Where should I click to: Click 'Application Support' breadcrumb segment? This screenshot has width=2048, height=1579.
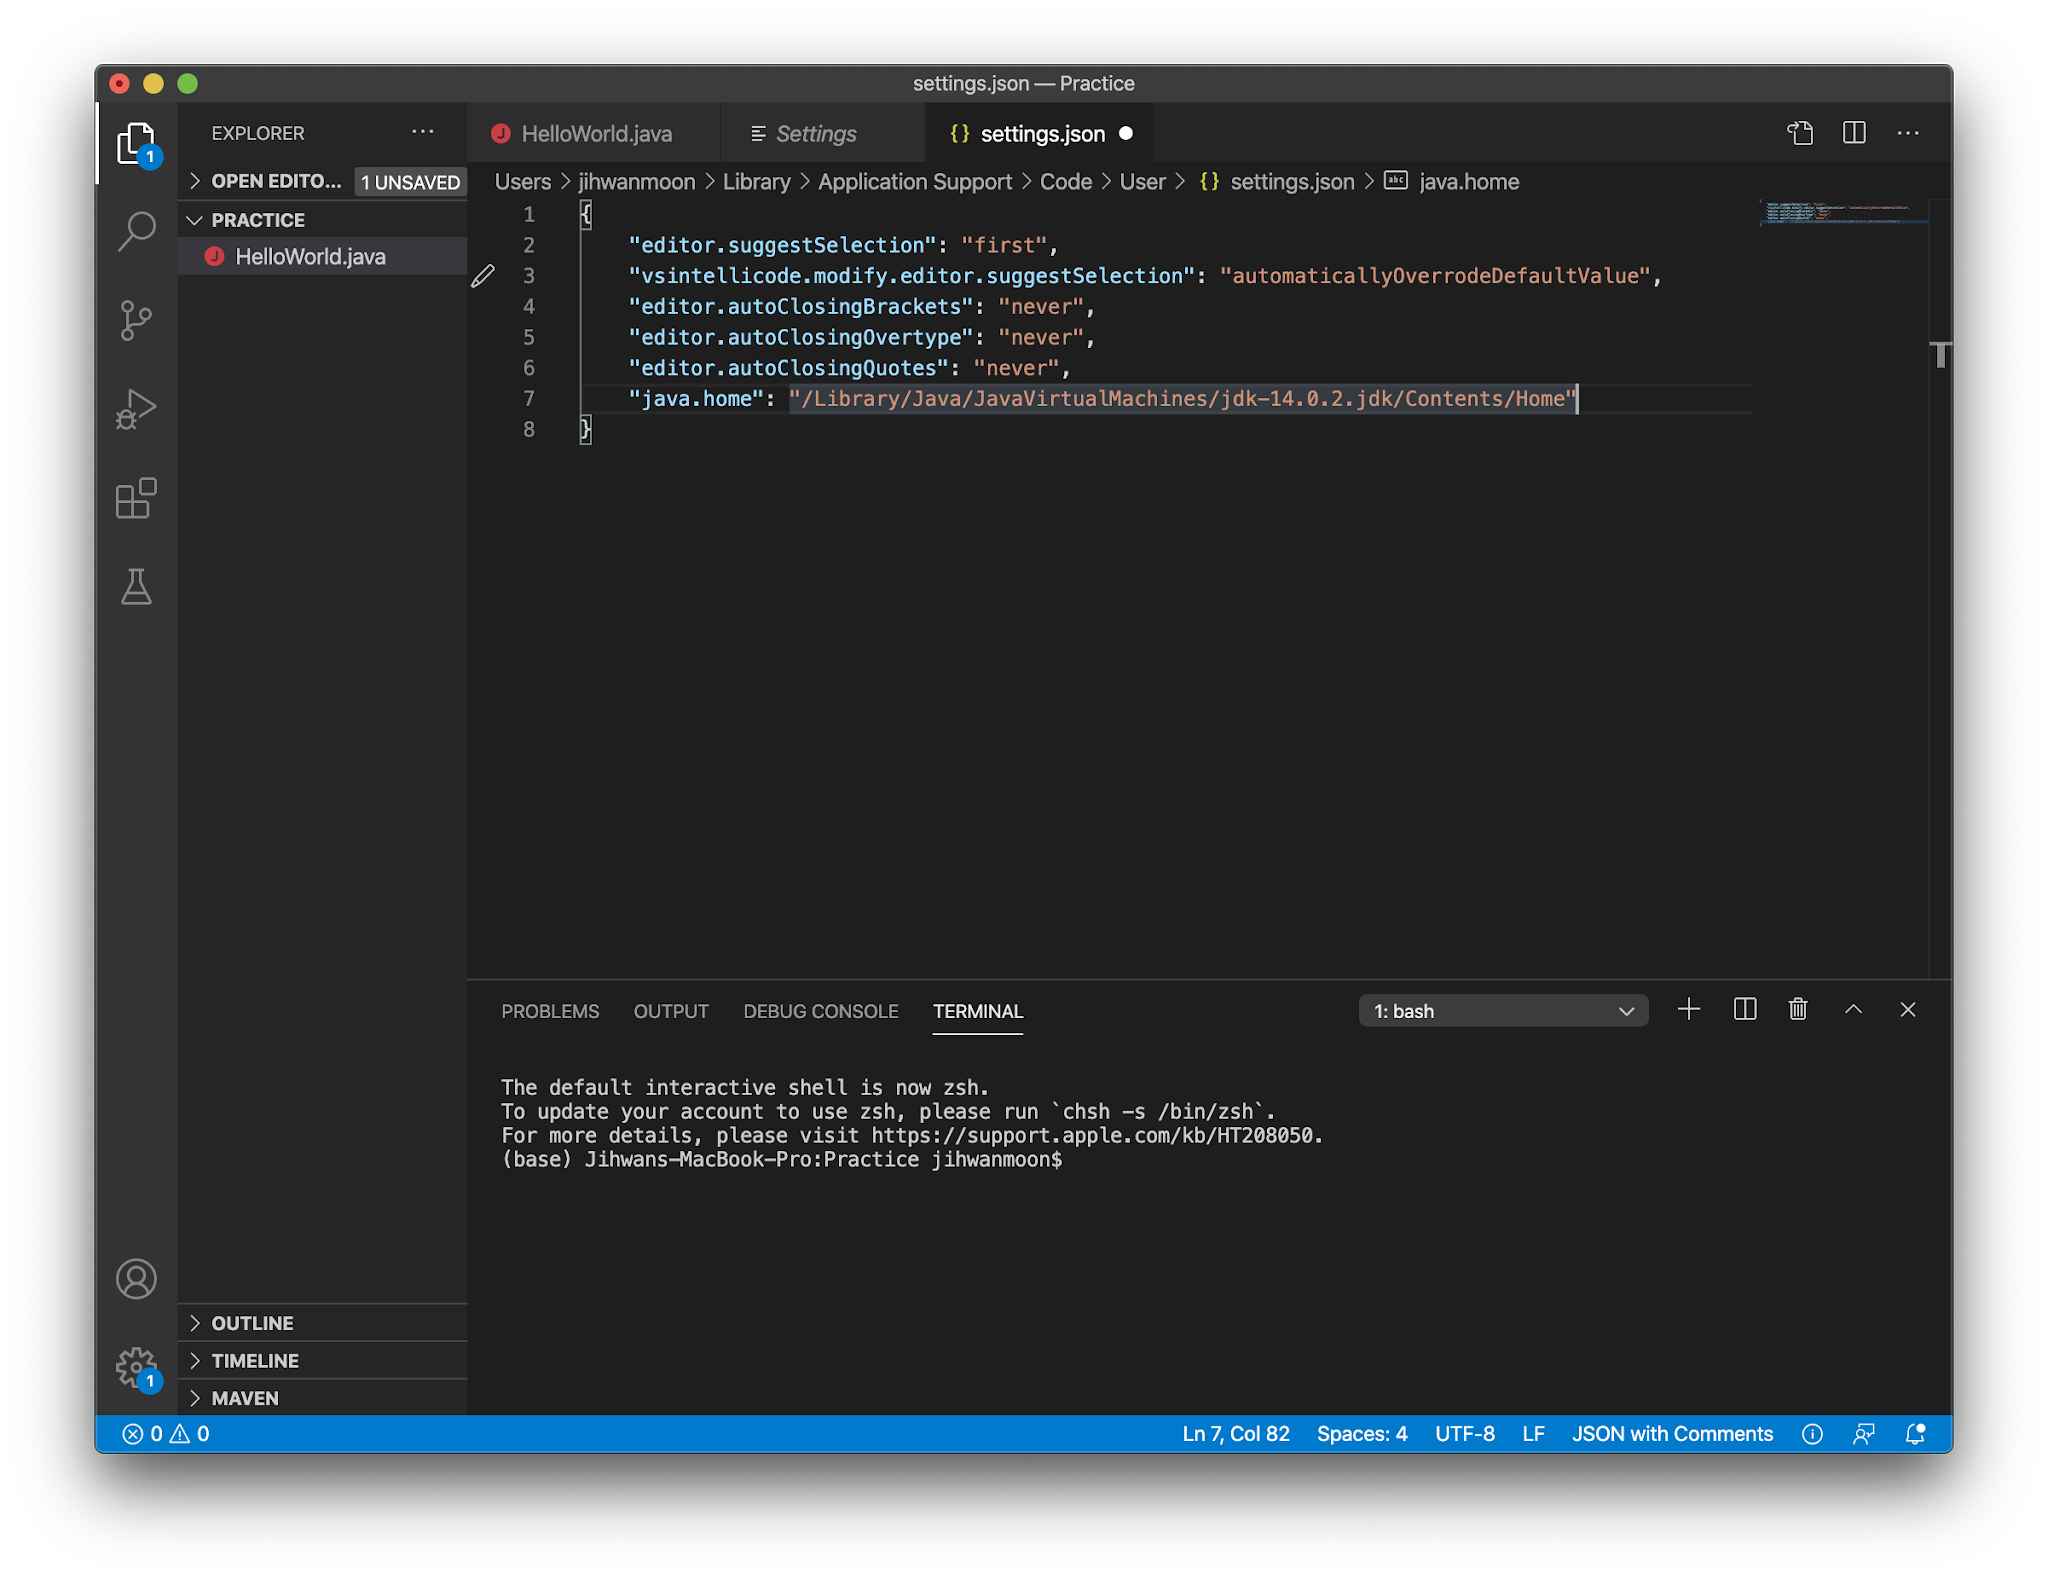(915, 182)
